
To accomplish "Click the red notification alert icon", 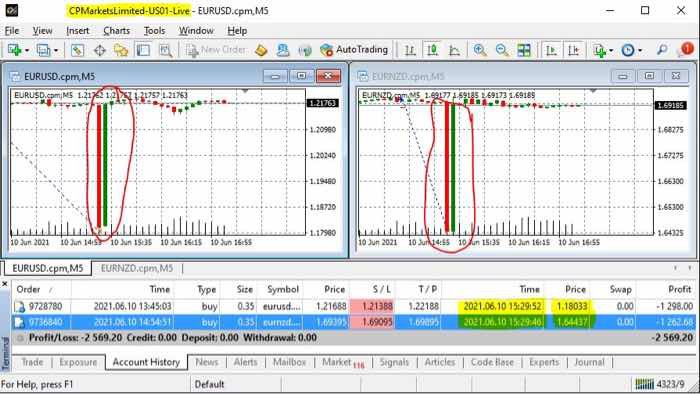I will pos(686,49).
